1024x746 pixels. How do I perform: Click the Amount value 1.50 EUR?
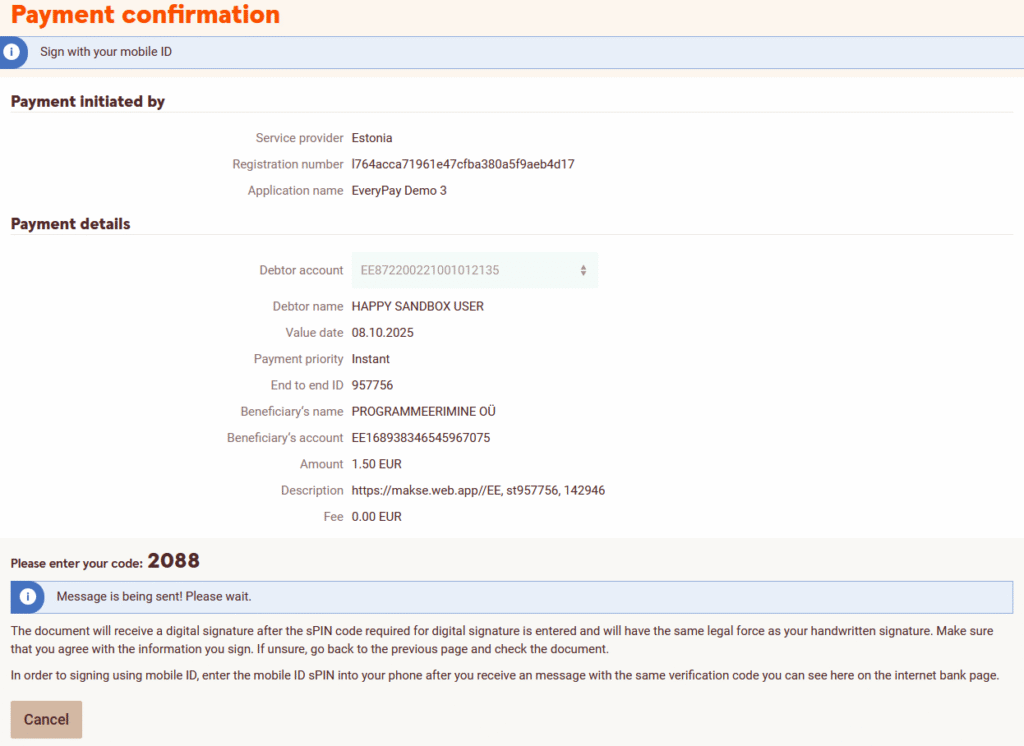coord(376,464)
